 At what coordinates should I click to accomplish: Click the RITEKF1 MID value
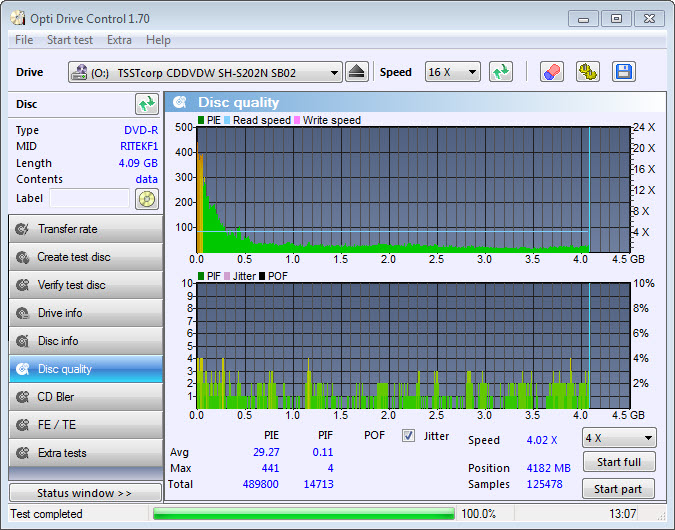139,146
